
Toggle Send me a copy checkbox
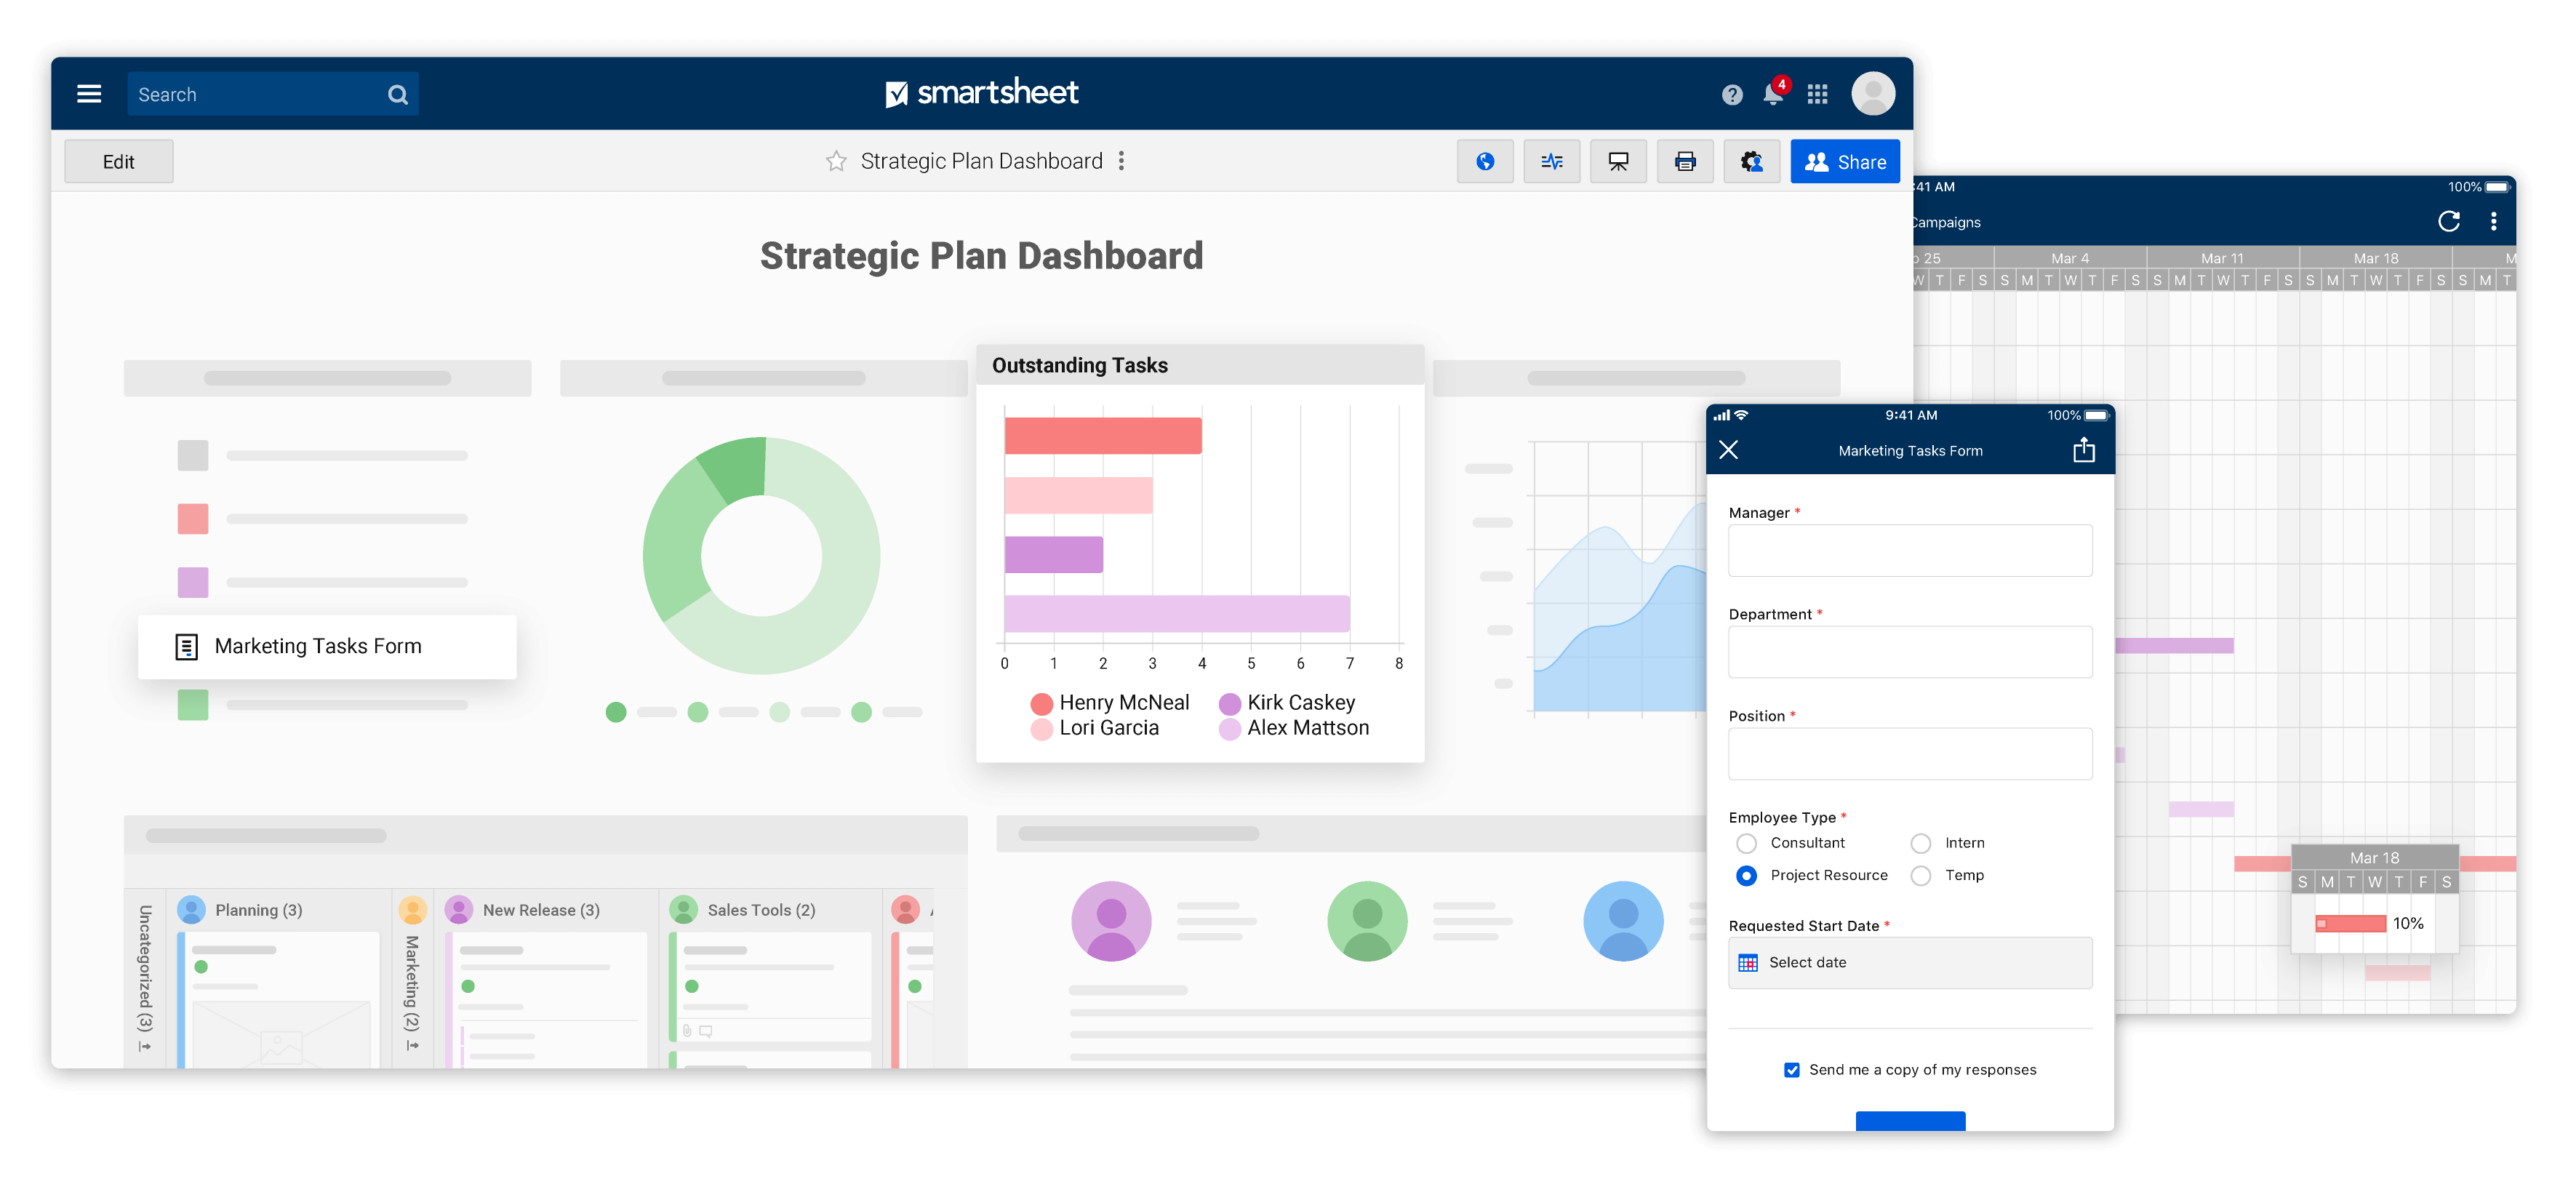click(x=1791, y=1070)
